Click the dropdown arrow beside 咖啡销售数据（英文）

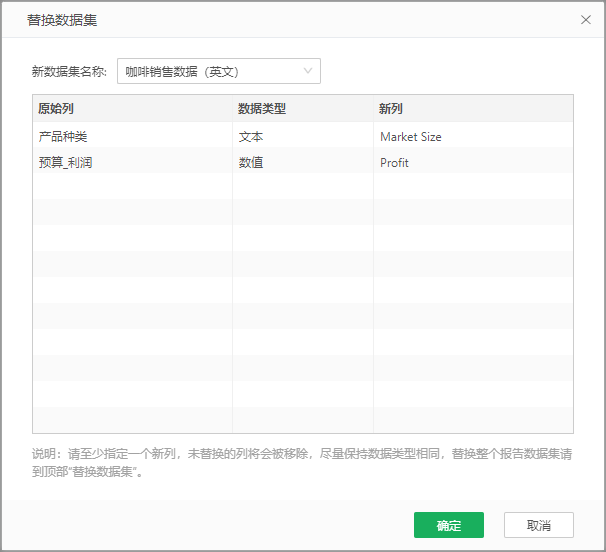[x=308, y=71]
